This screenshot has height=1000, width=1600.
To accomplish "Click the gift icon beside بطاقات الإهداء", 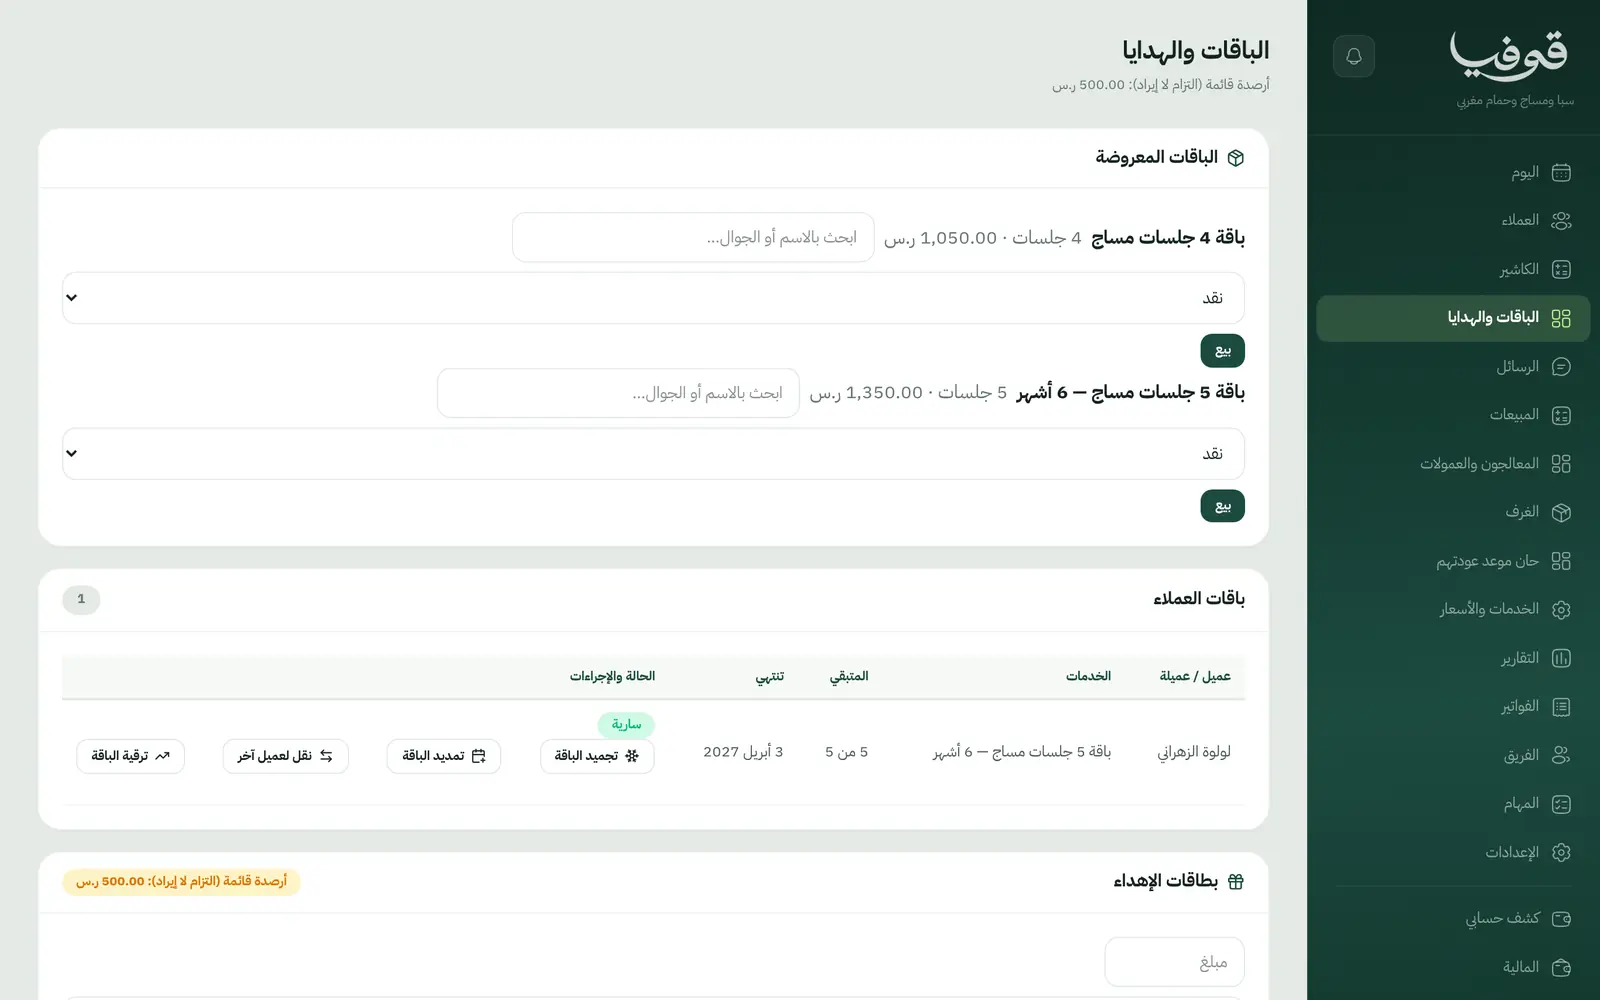I will point(1236,881).
